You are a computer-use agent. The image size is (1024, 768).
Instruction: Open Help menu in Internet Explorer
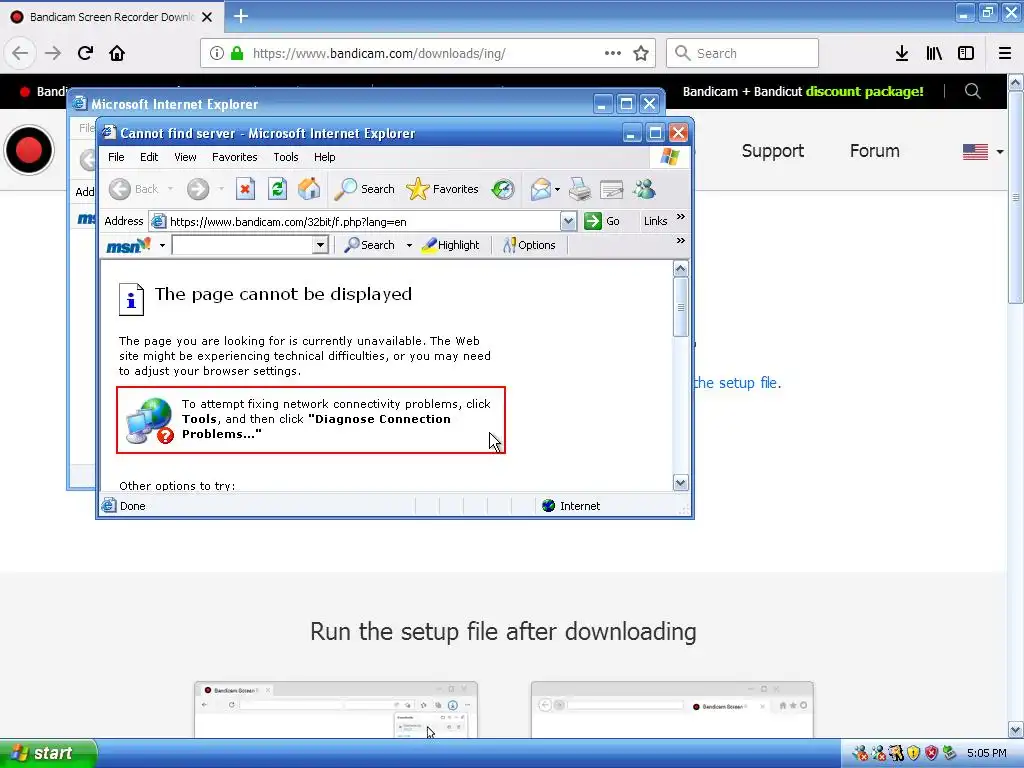tap(325, 157)
